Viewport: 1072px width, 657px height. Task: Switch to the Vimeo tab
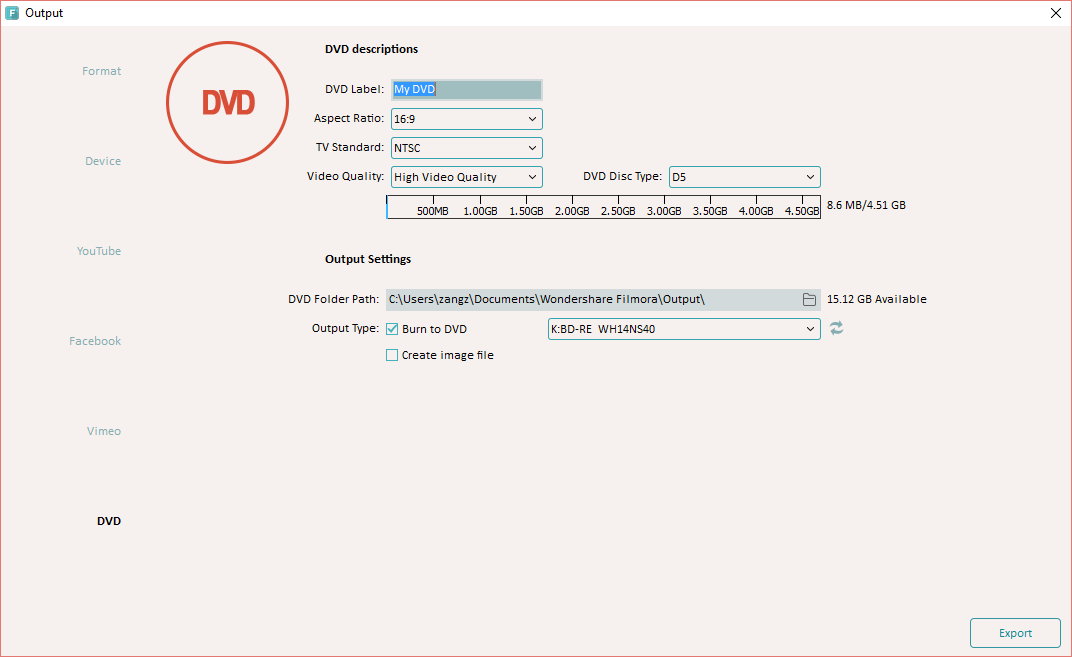click(x=103, y=431)
